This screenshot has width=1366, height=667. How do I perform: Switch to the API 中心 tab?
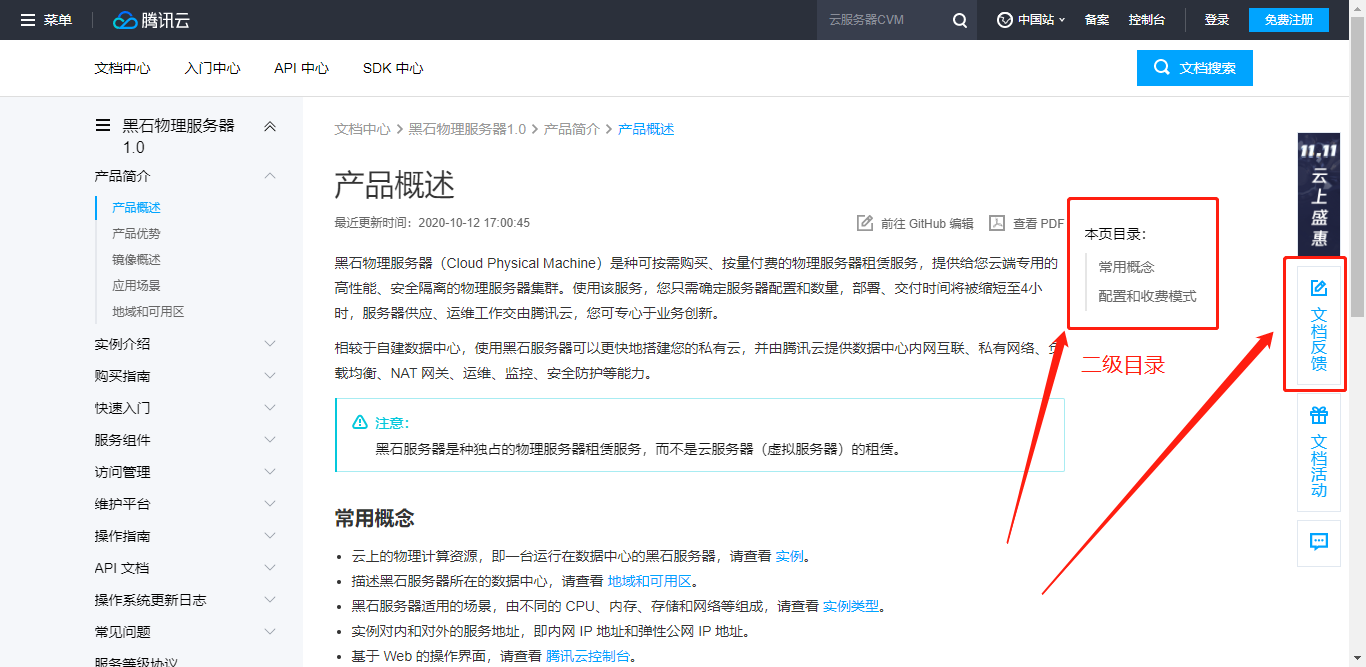click(301, 68)
